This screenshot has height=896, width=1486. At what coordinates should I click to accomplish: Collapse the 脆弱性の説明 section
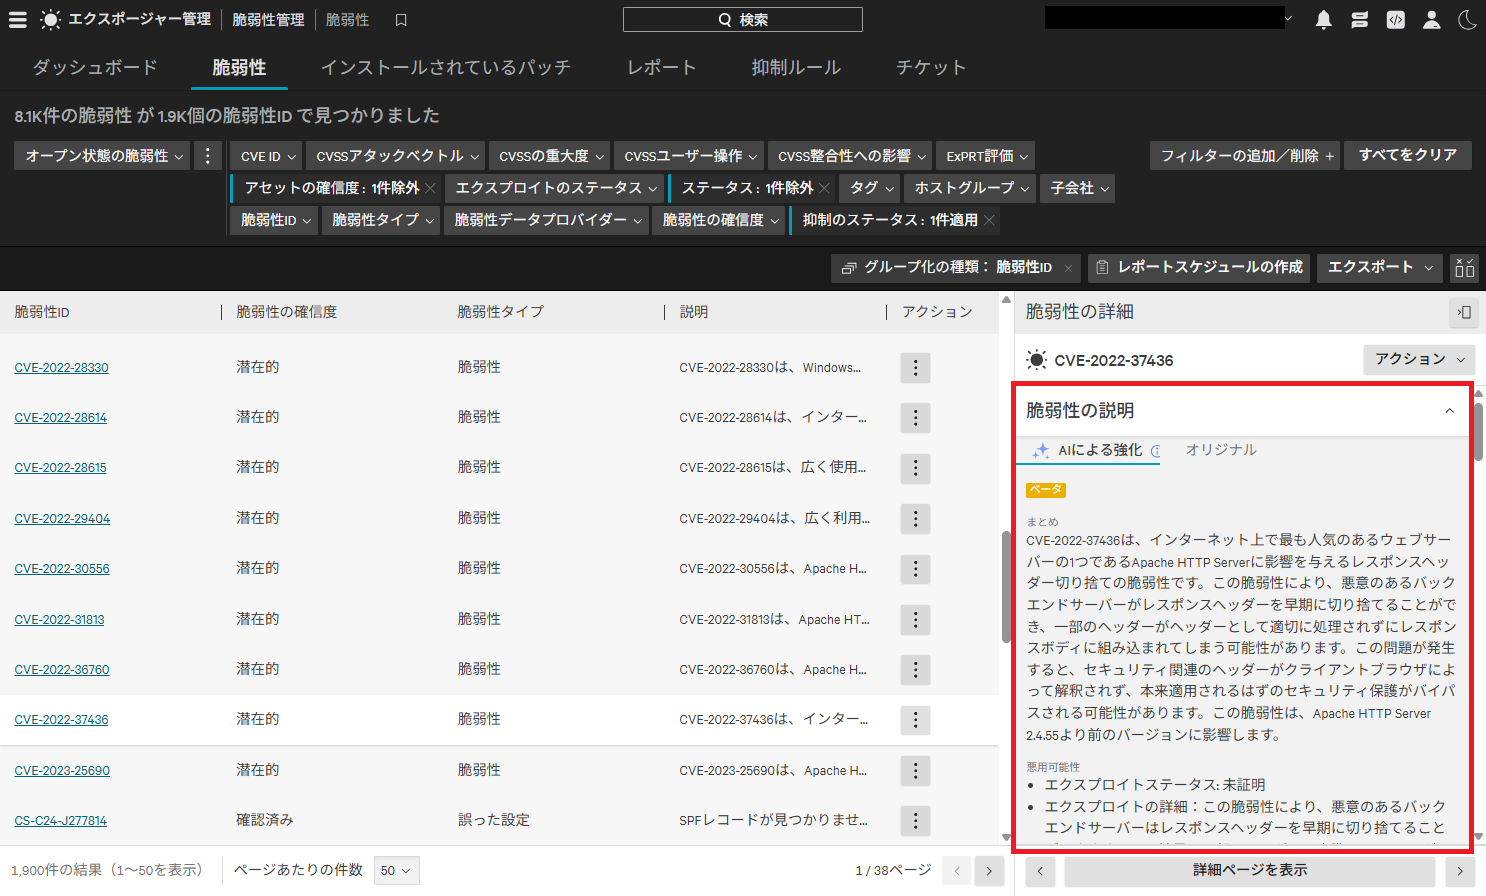click(1449, 411)
